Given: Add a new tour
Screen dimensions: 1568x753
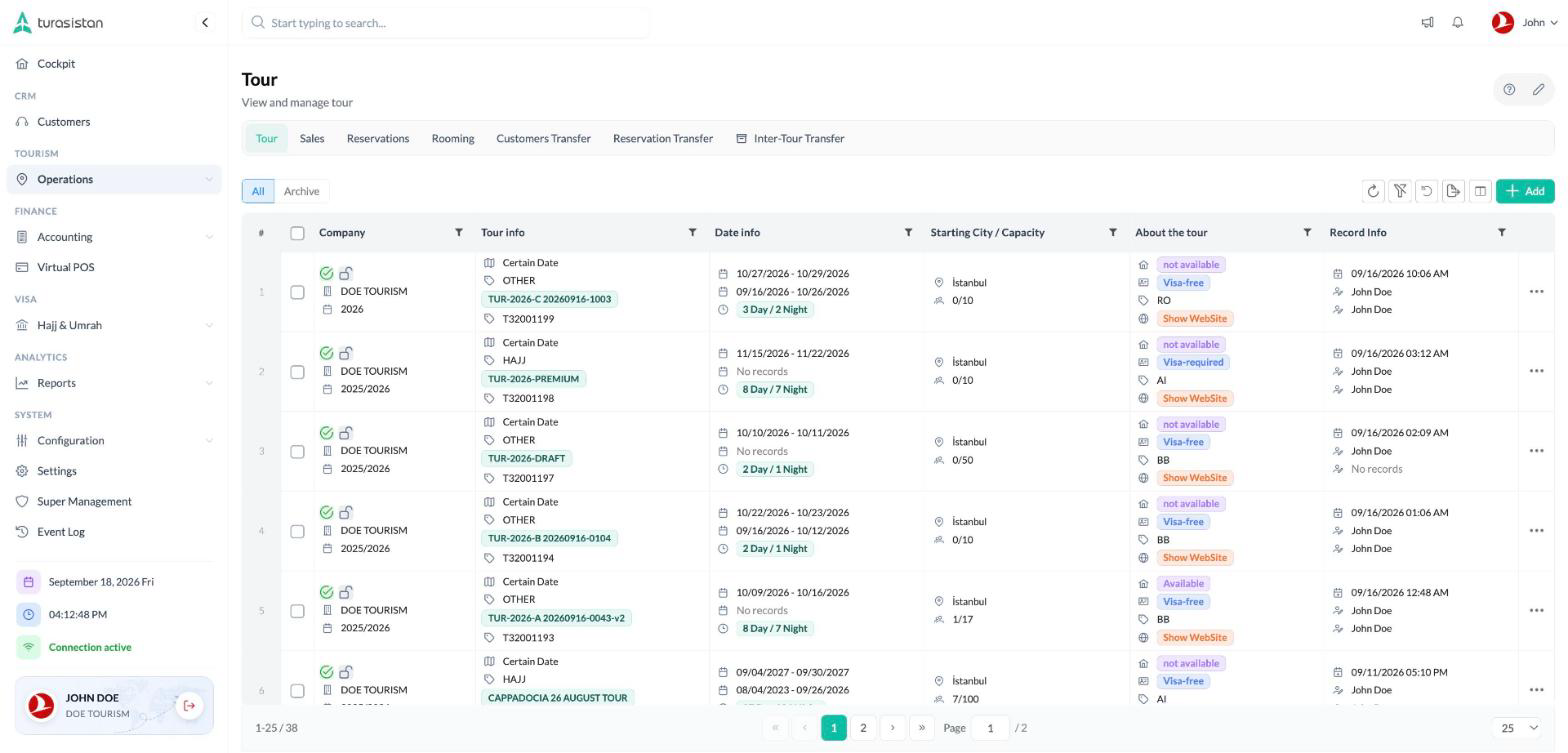Looking at the screenshot, I should click(x=1525, y=191).
